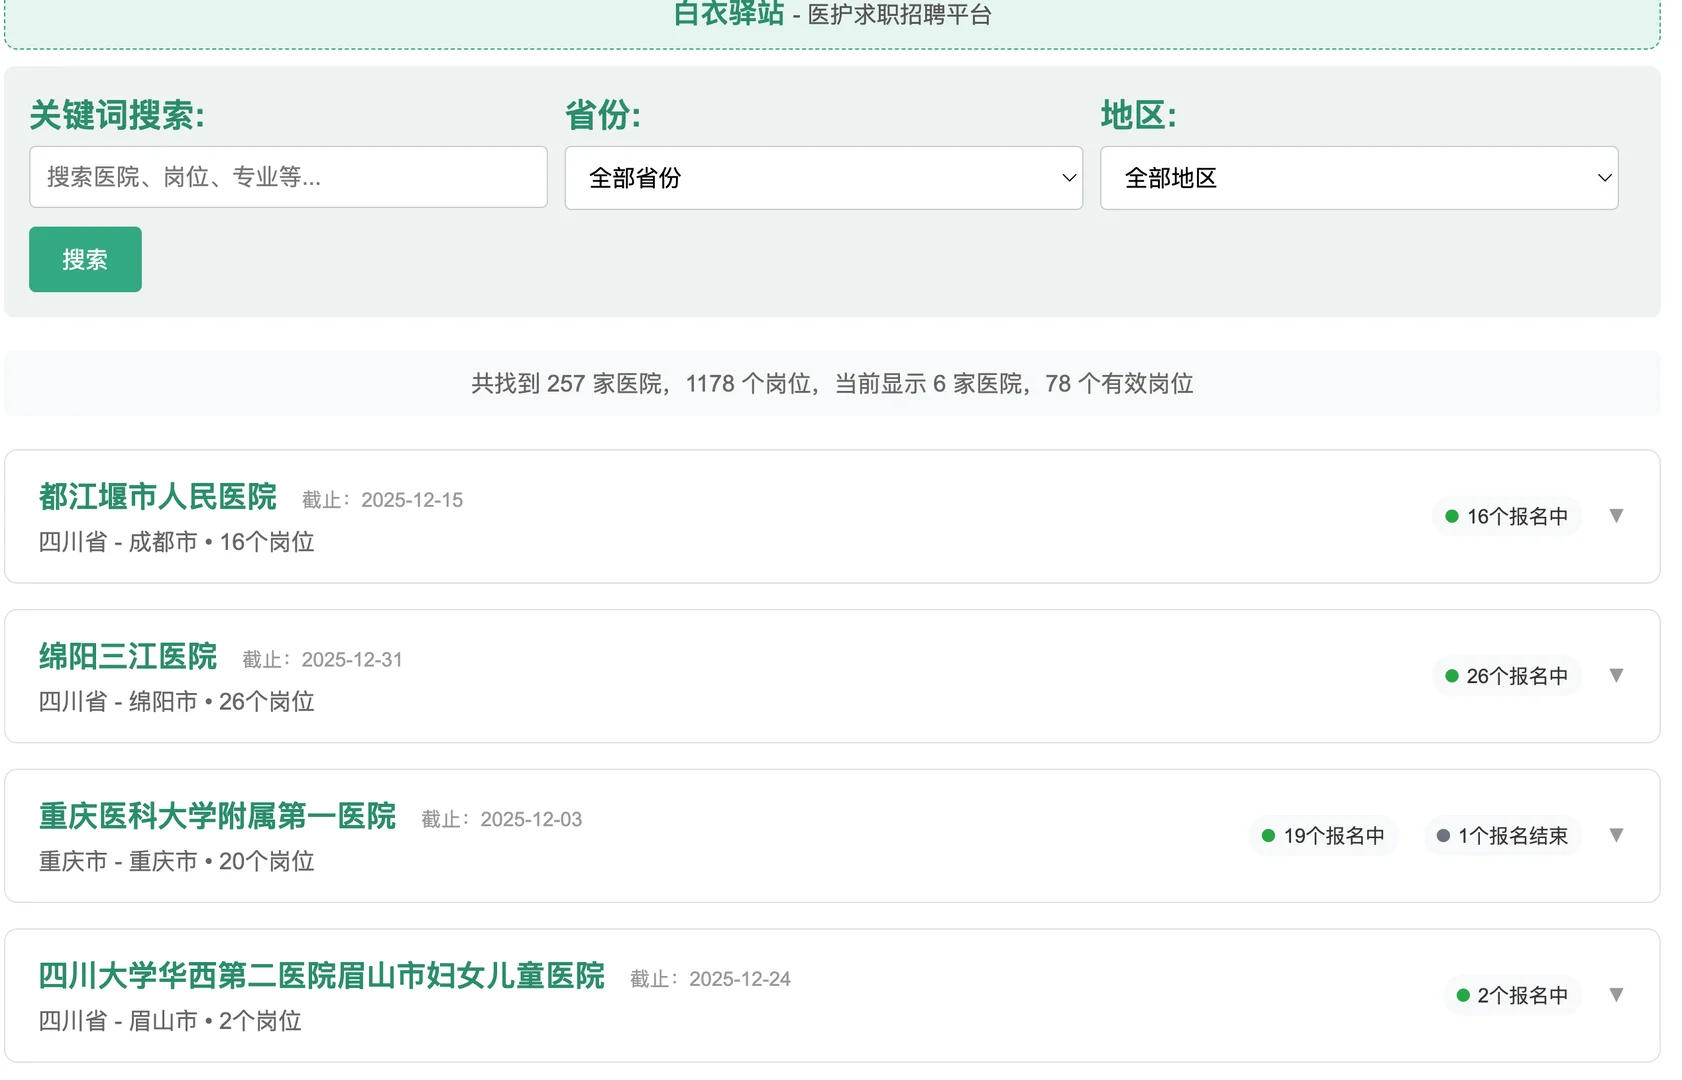Expand details for 绵阳三江医院
Viewport: 1682px width, 1080px height.
pyautogui.click(x=1617, y=675)
